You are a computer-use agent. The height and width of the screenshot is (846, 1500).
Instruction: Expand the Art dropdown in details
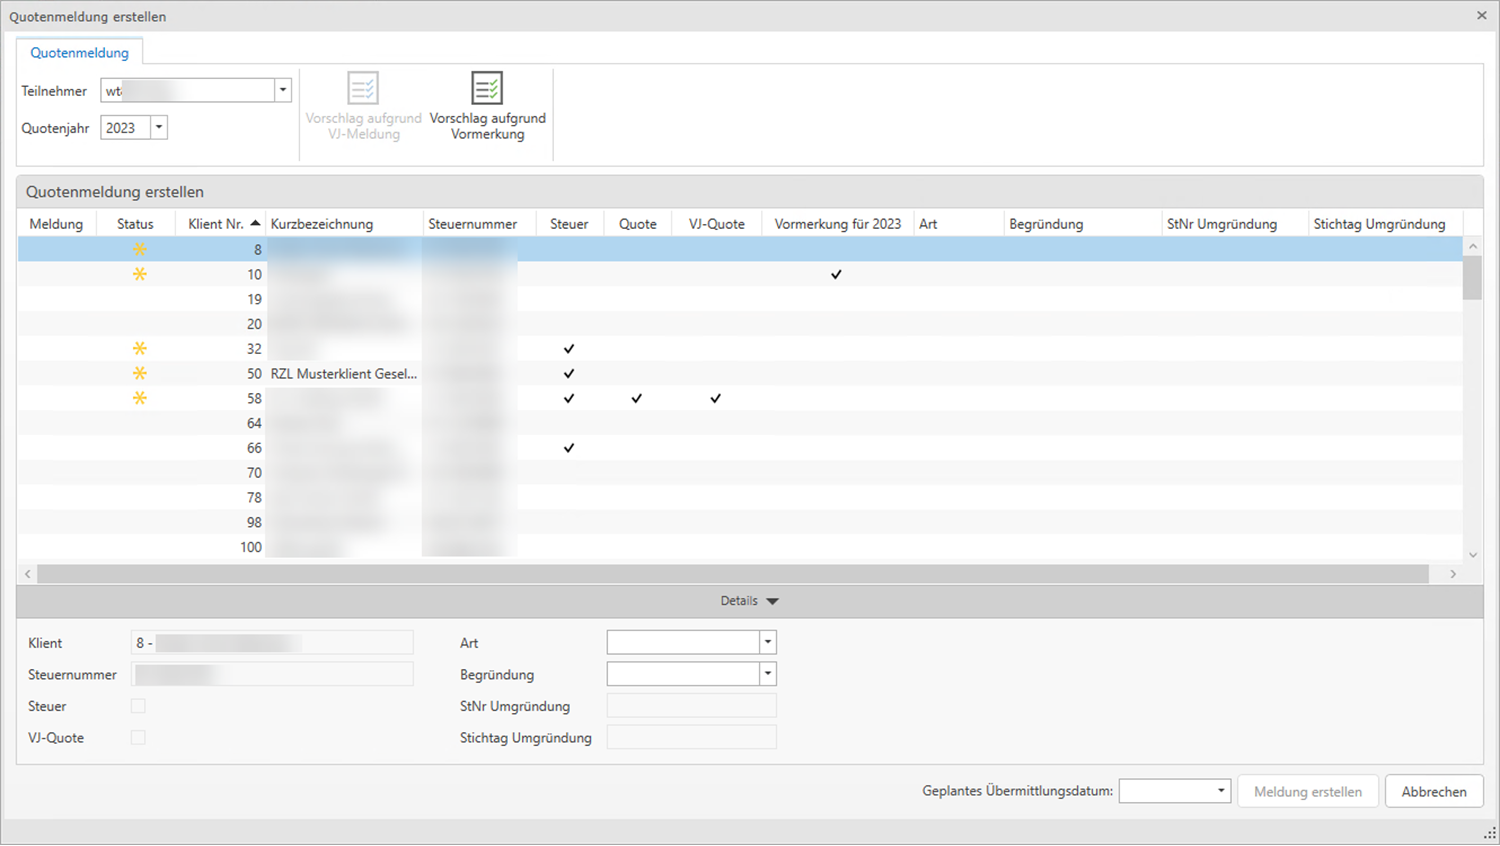[x=767, y=643]
